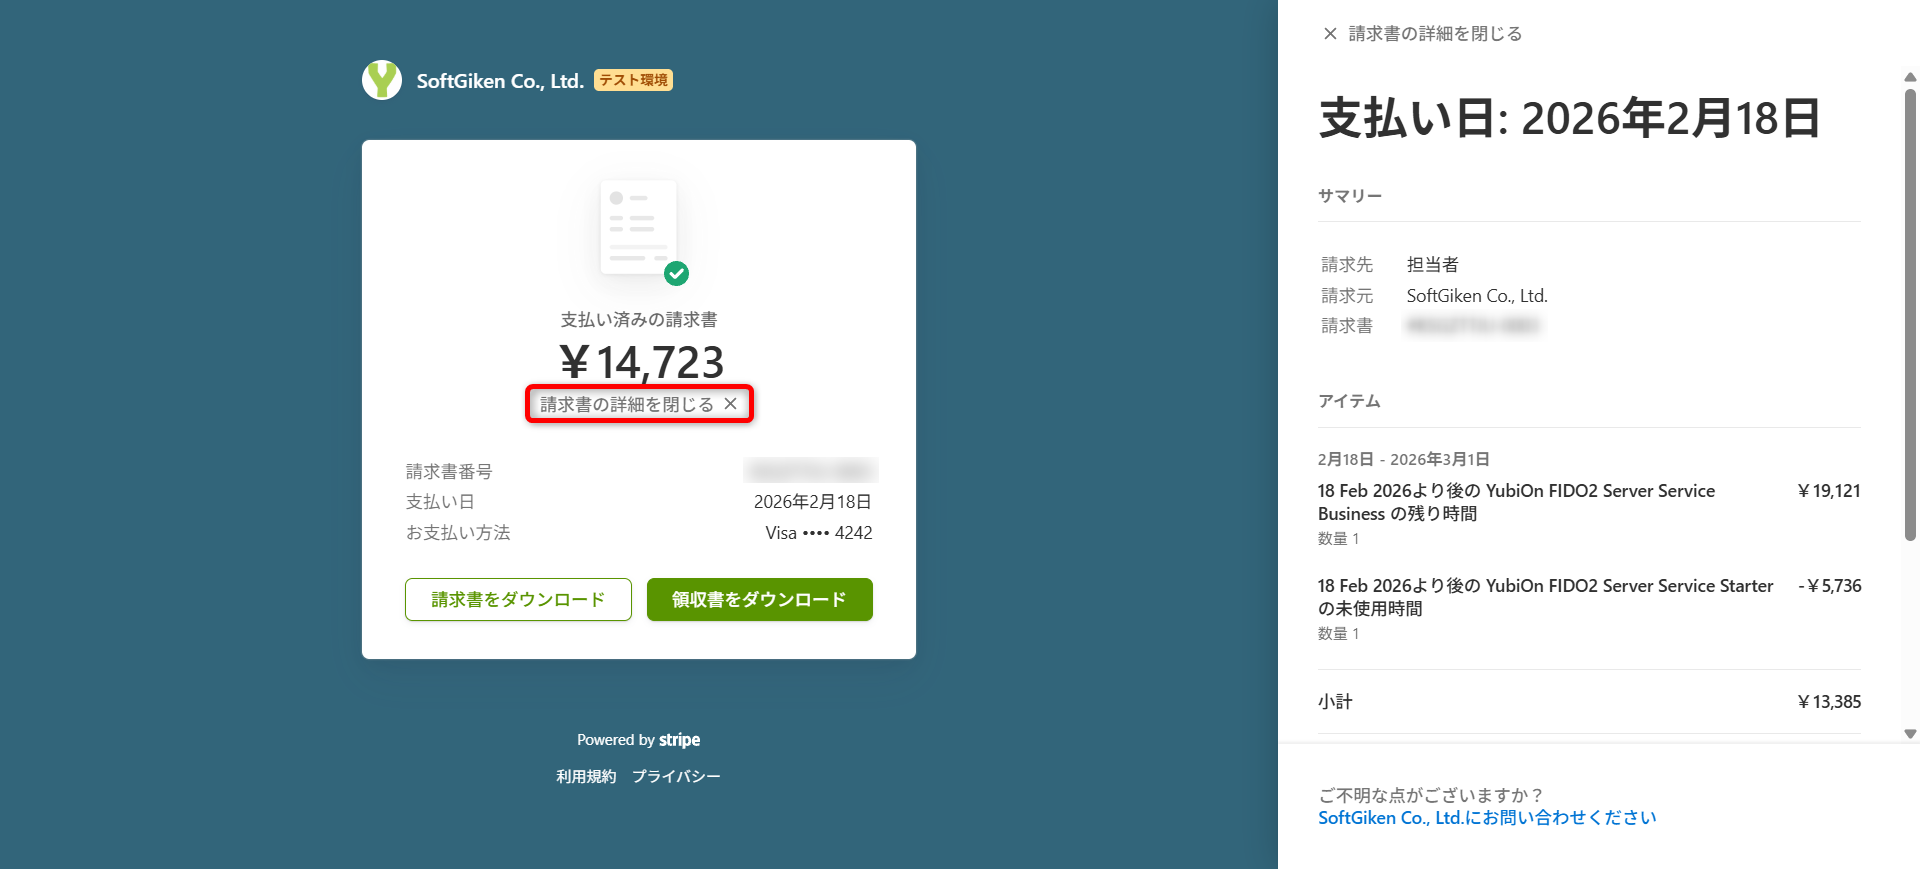Click the 支払い済みの請求書 status text
Viewport: 1920px width, 869px height.
[639, 320]
